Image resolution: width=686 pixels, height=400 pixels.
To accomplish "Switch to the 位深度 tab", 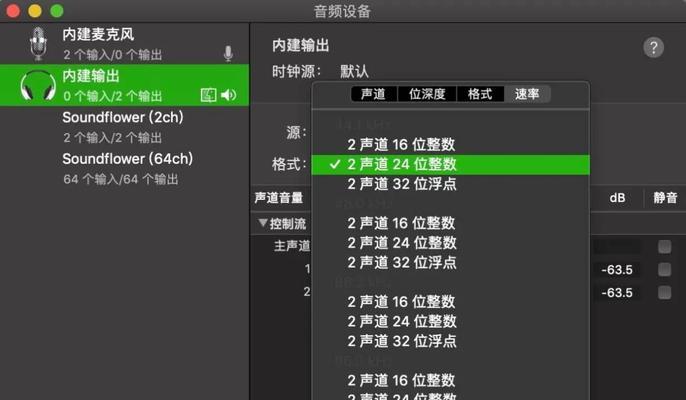I will (x=427, y=94).
